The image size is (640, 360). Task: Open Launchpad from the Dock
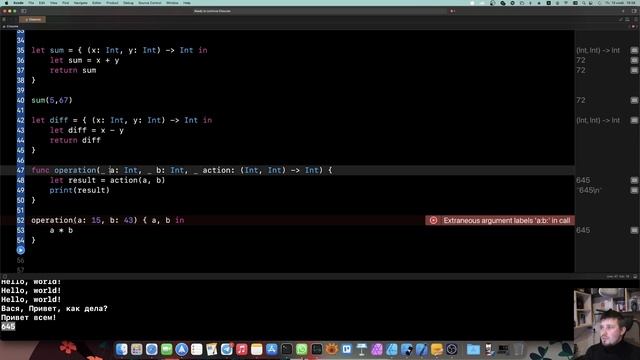pos(136,349)
